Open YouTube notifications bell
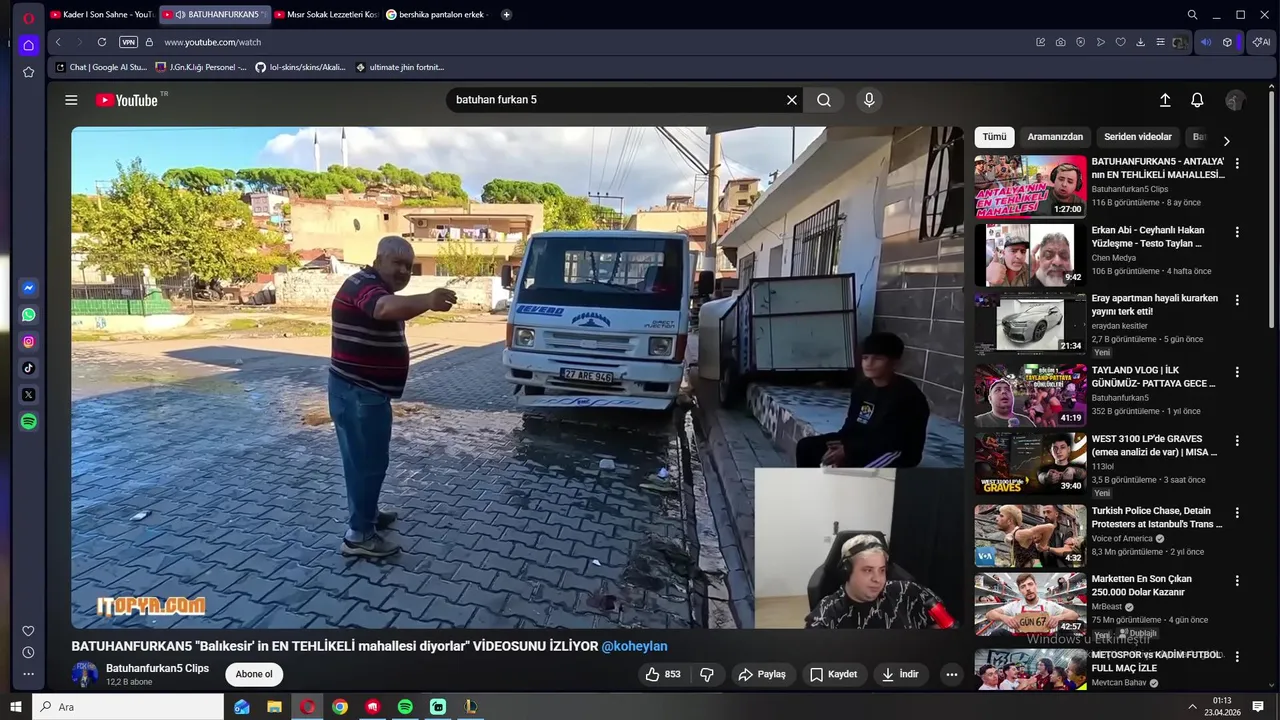1280x720 pixels. click(x=1197, y=100)
